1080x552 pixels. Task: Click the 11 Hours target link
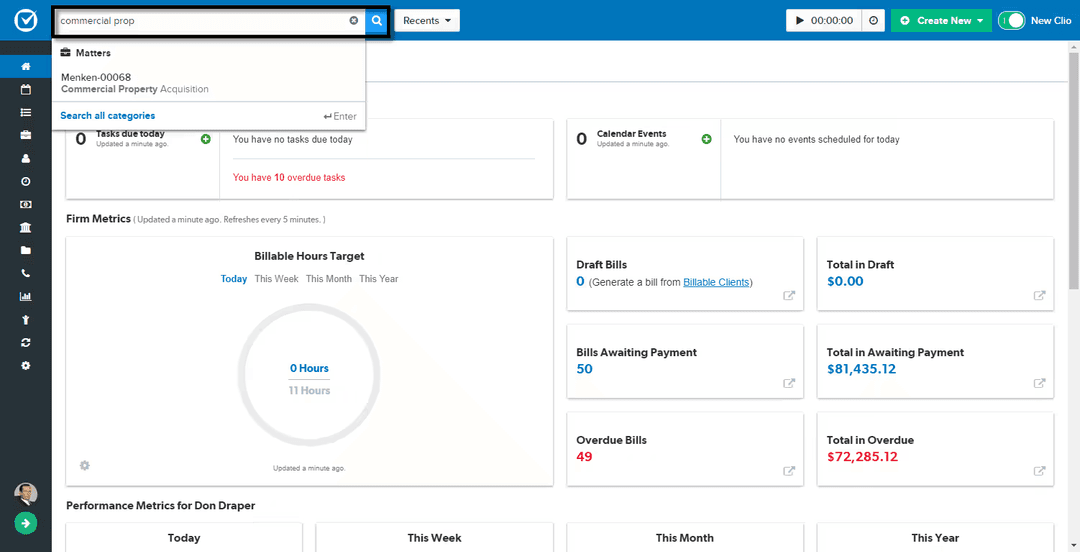[309, 390]
